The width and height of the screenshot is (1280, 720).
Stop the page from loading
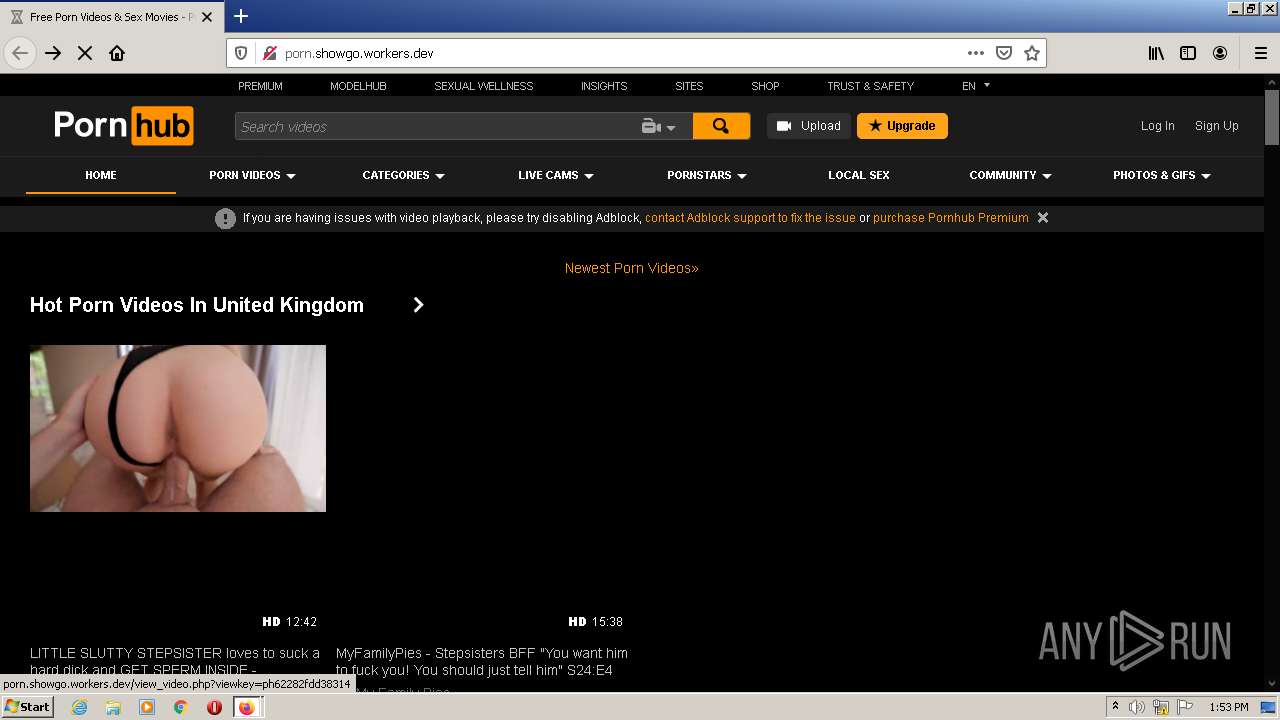tap(85, 53)
